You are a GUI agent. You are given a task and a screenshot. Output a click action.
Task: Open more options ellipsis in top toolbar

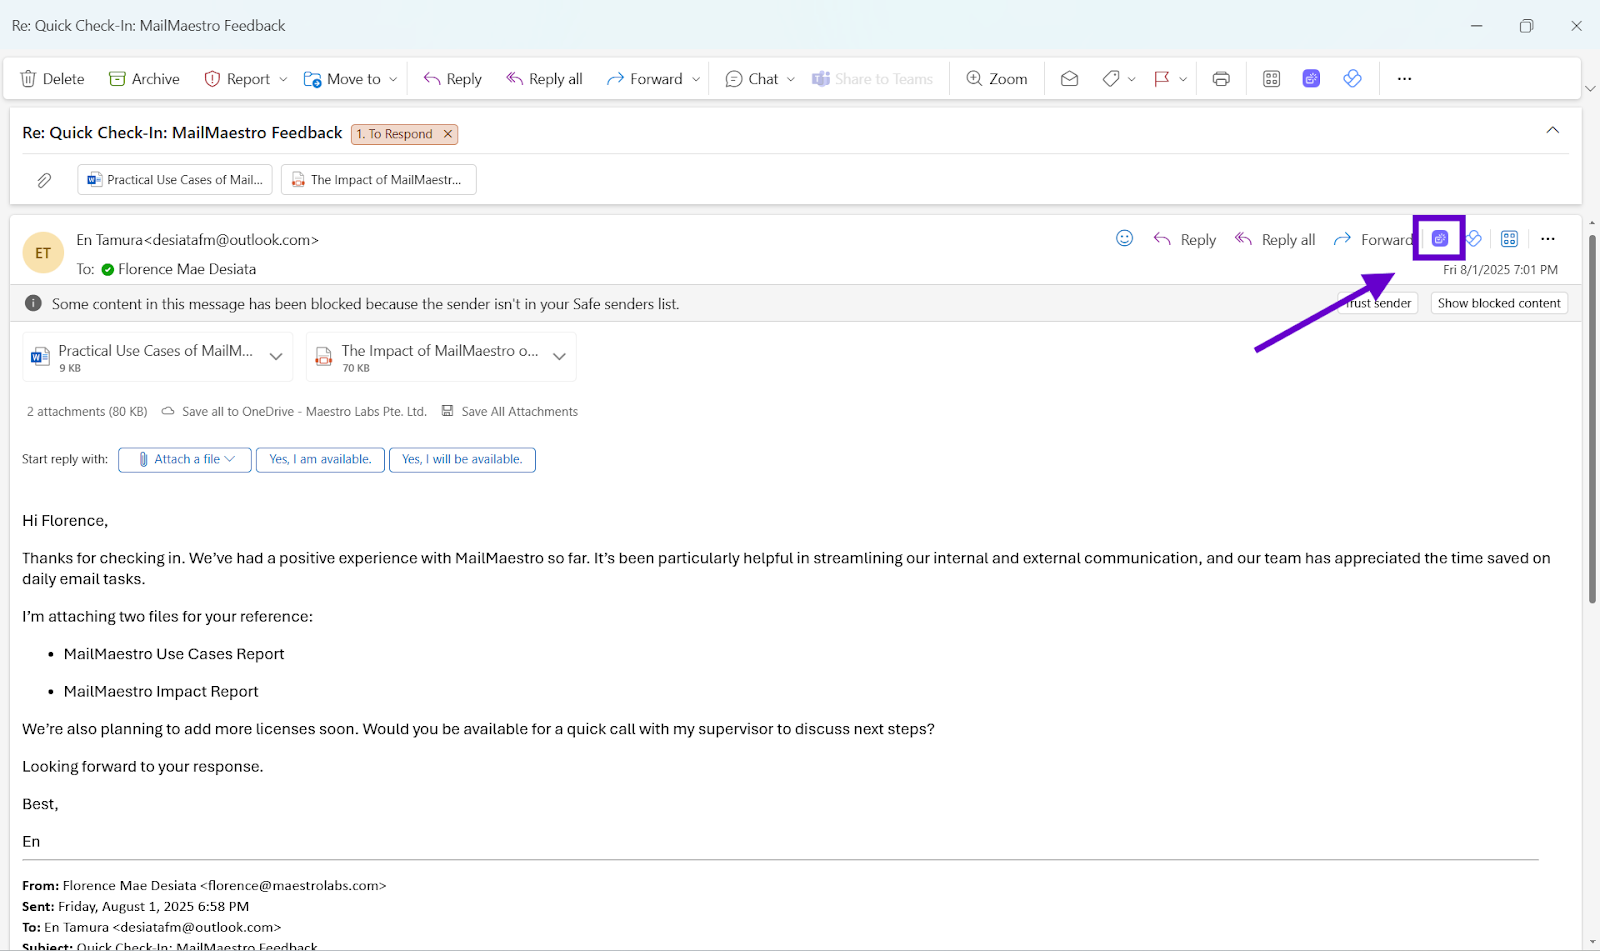point(1404,79)
